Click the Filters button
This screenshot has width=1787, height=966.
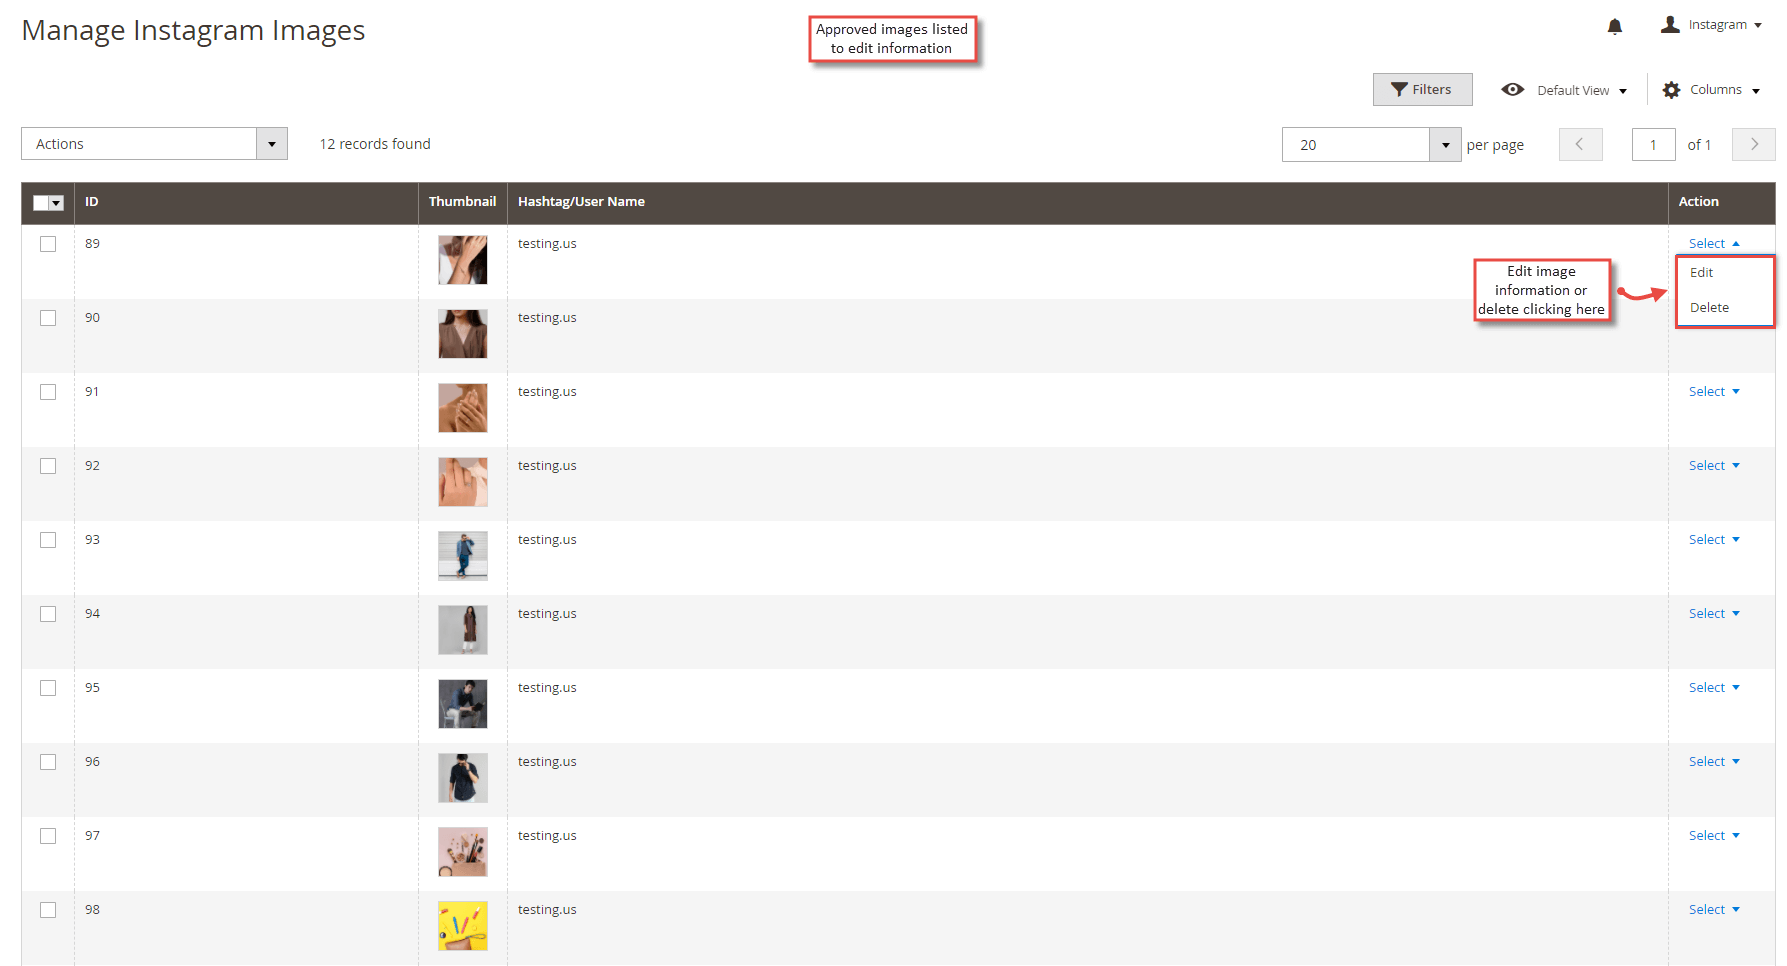1422,90
